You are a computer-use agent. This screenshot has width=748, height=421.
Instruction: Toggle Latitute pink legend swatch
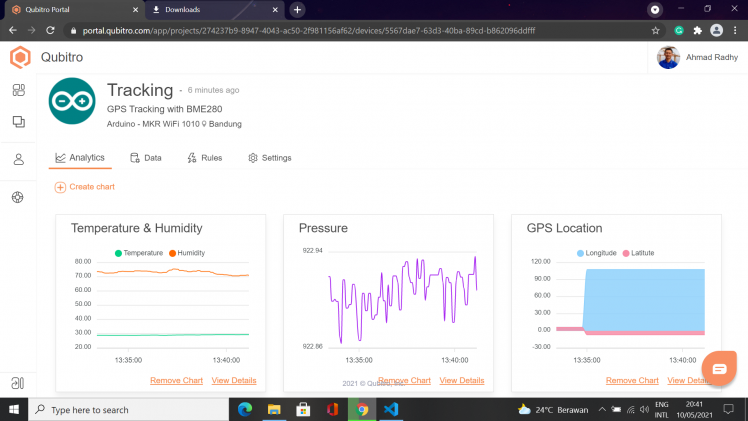pyautogui.click(x=626, y=253)
